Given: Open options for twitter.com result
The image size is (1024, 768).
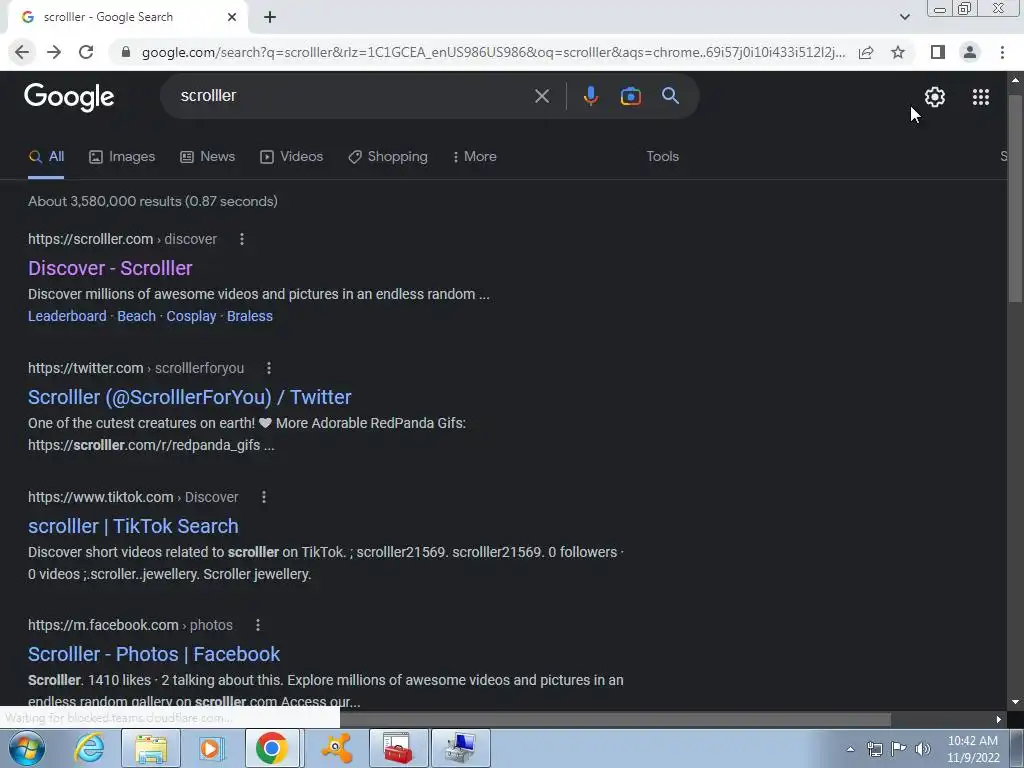Looking at the screenshot, I should 268,368.
